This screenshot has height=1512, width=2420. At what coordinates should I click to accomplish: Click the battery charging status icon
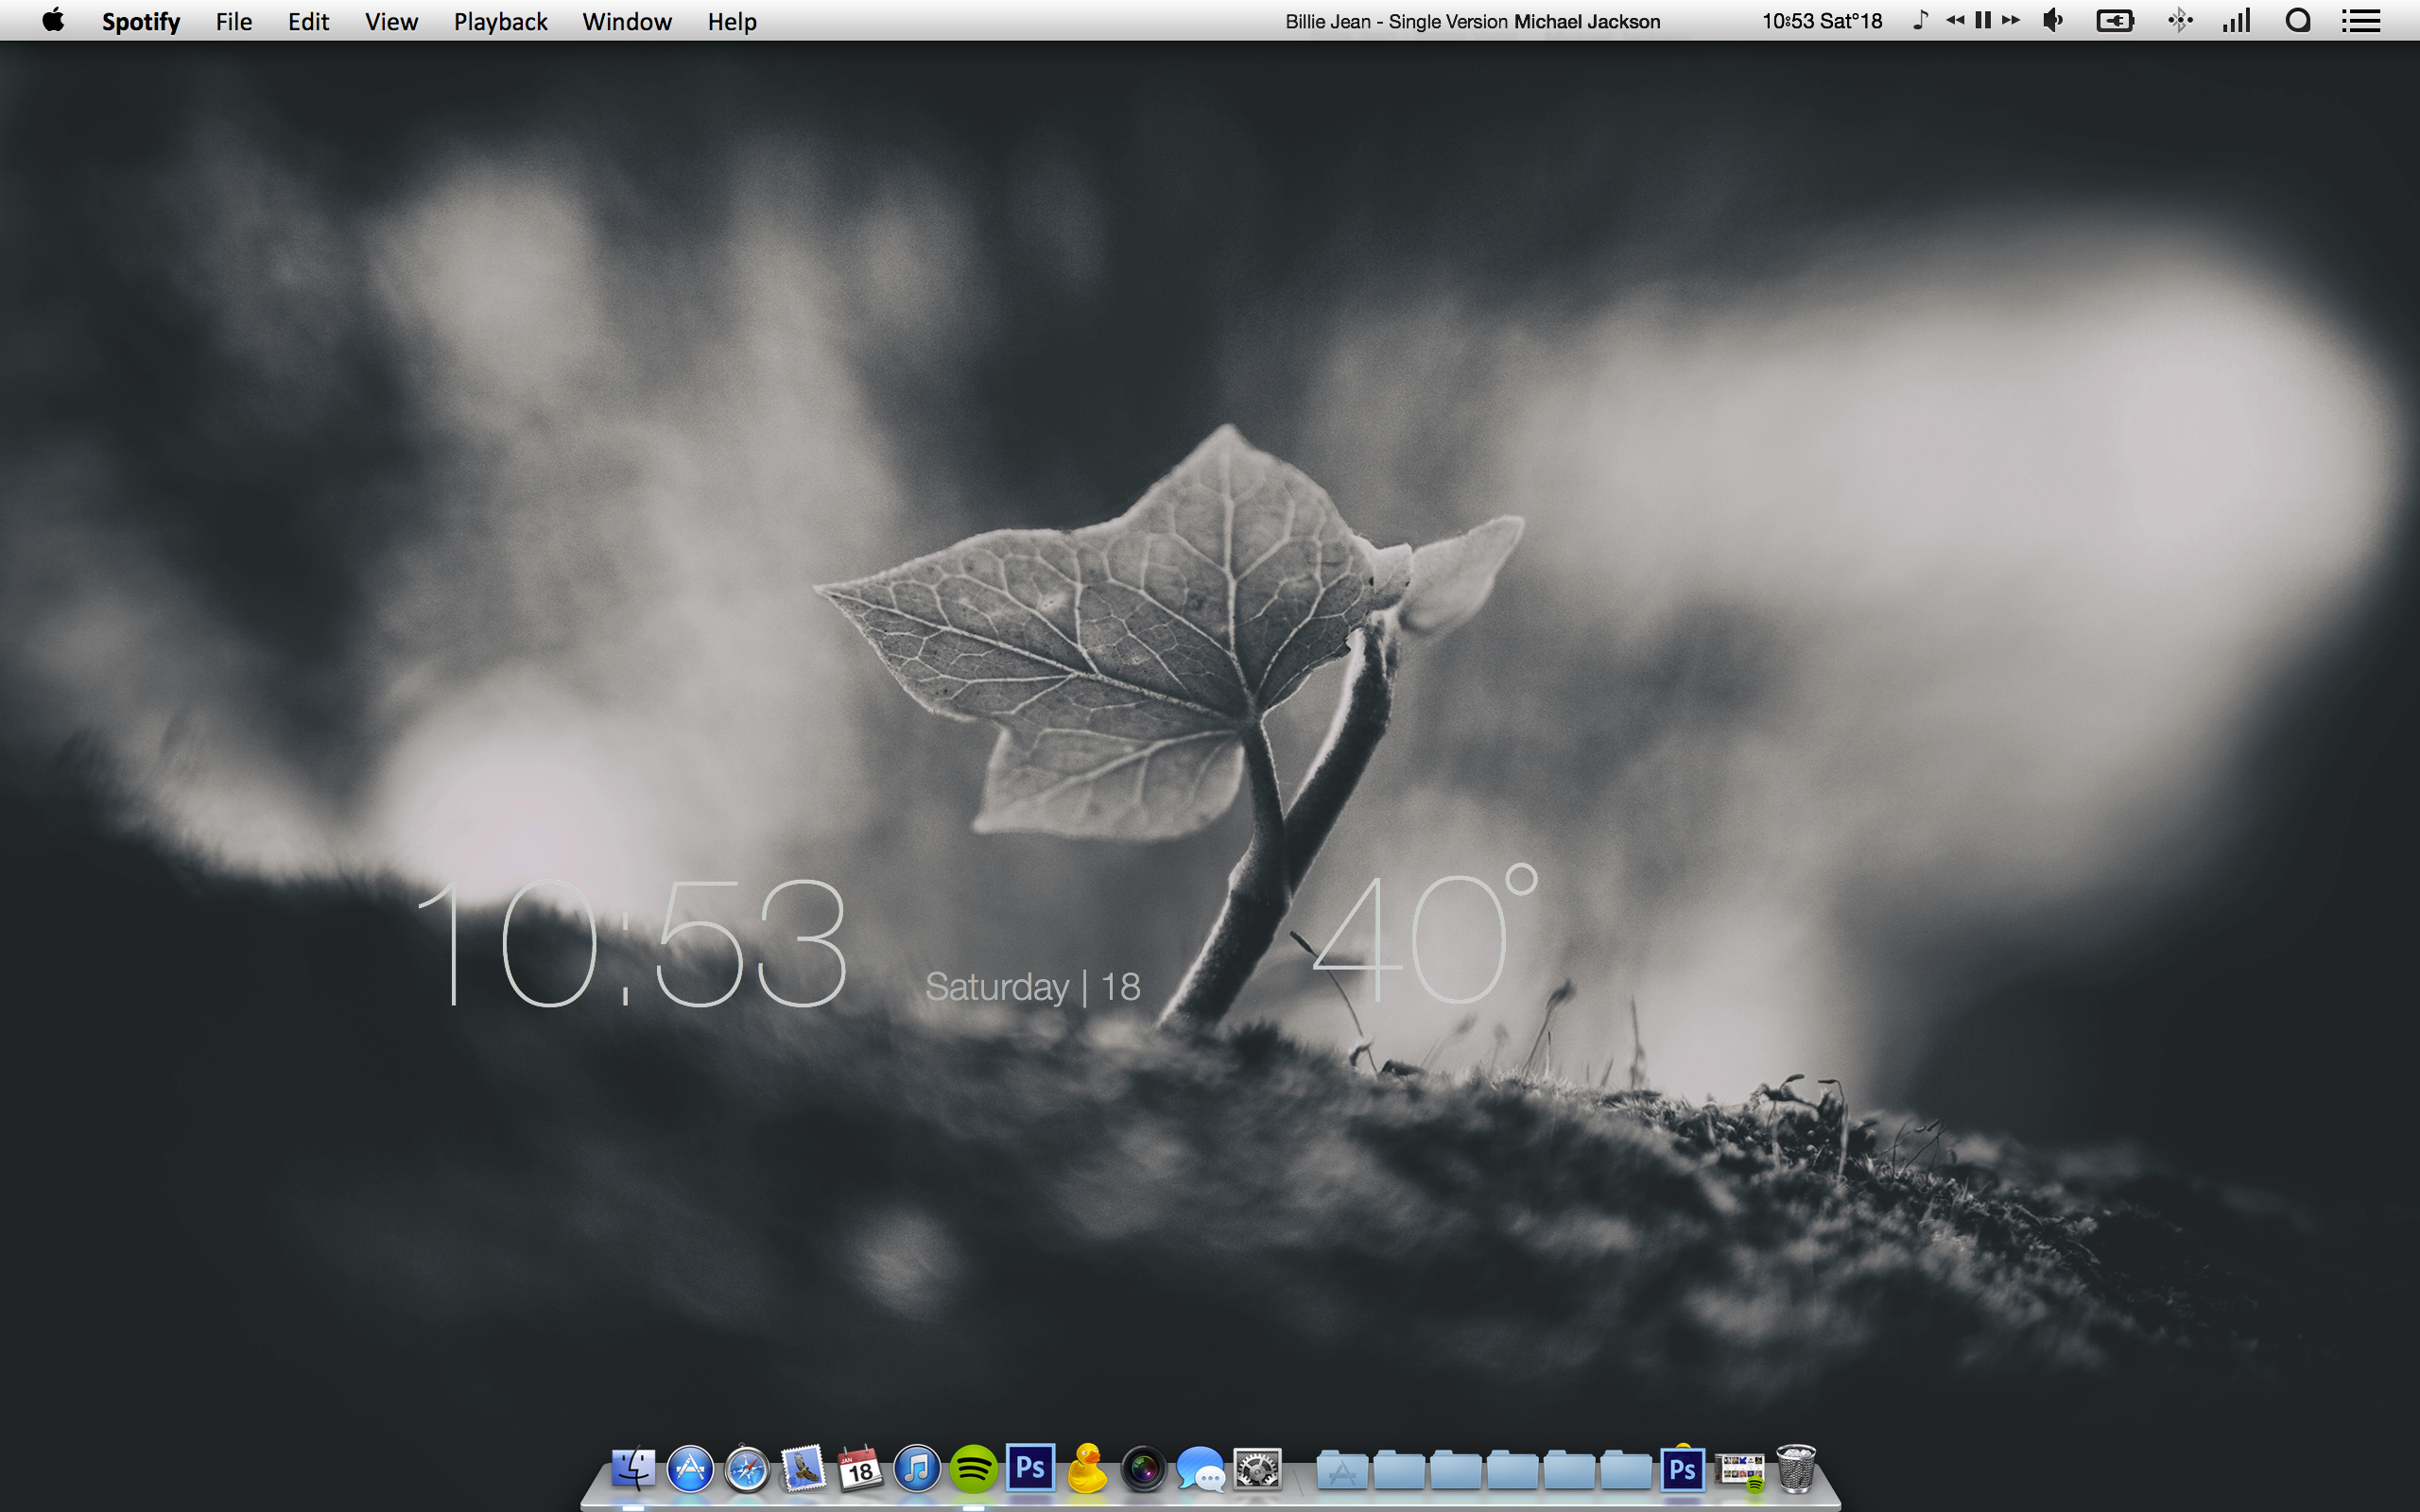2115,20
